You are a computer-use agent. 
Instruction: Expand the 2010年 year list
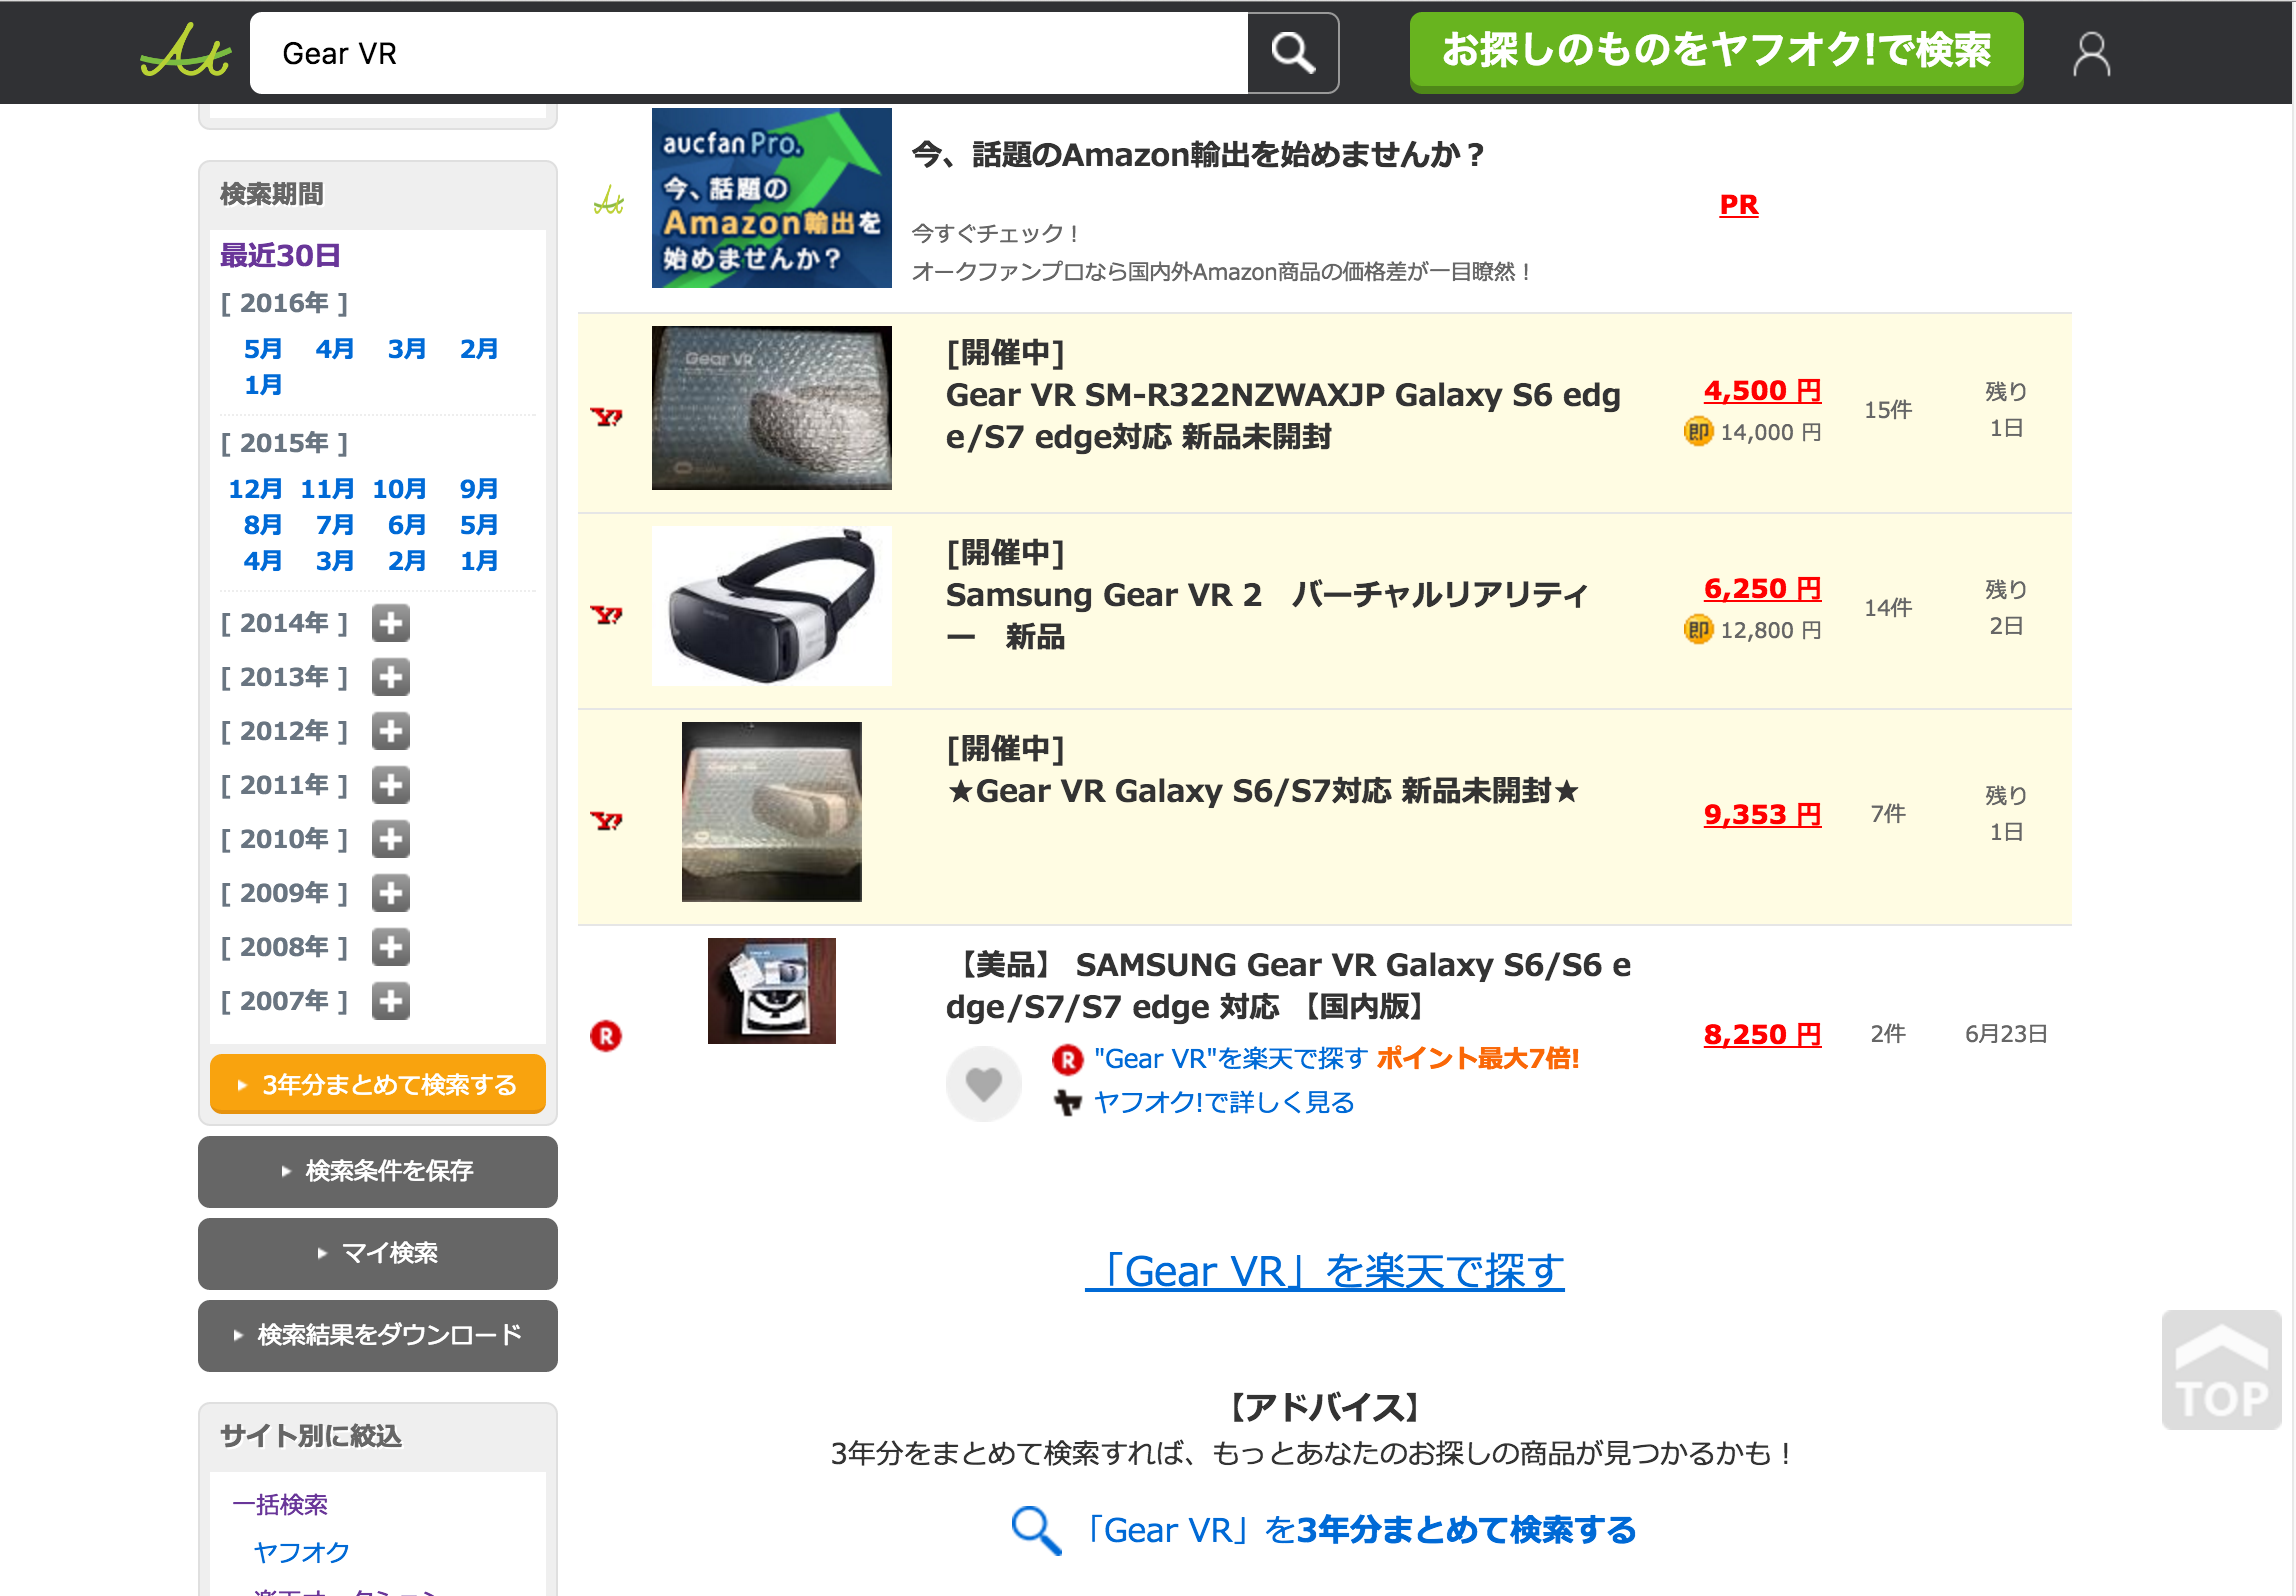391,839
